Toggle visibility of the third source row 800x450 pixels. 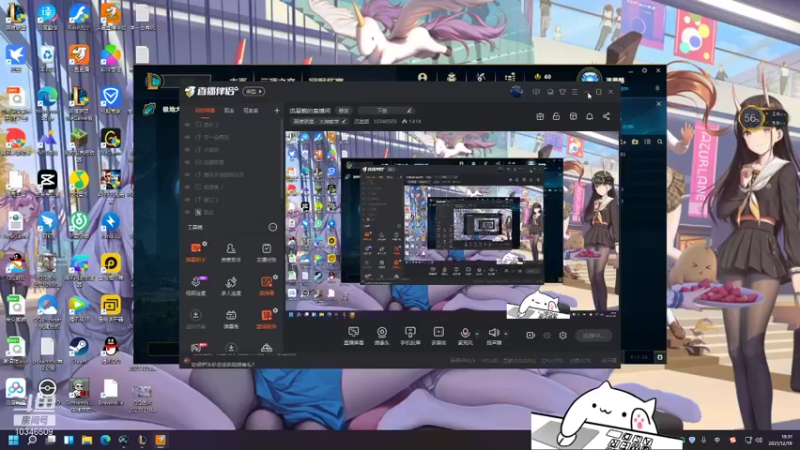point(187,149)
